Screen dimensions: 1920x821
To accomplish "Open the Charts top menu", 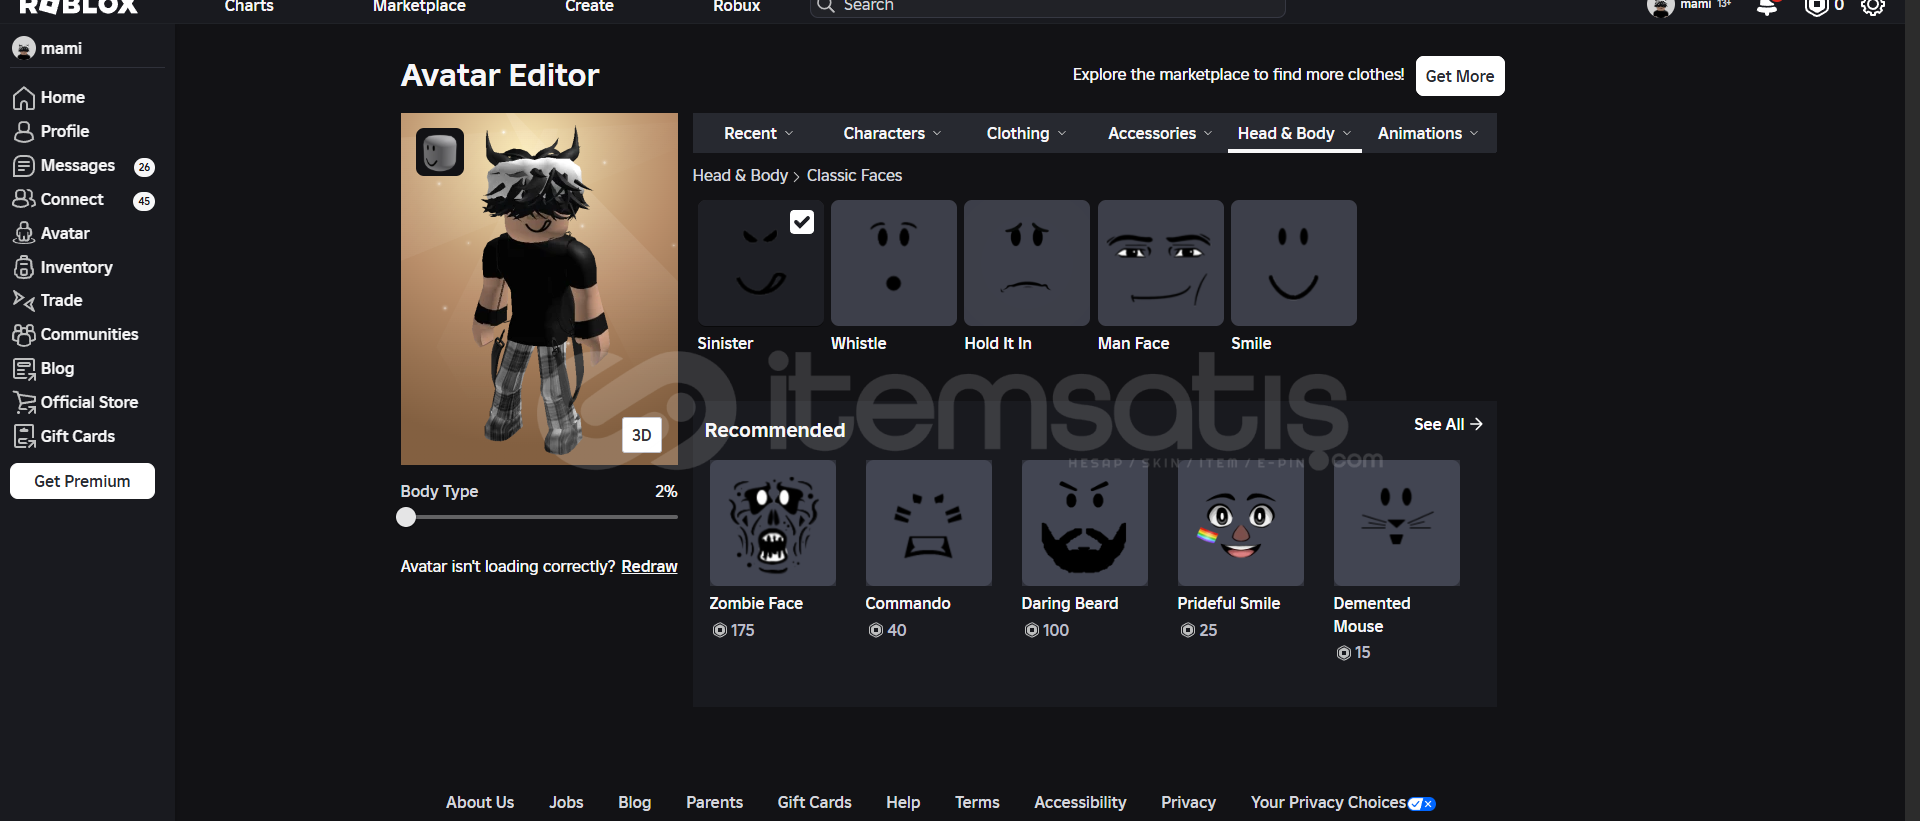I will (249, 7).
